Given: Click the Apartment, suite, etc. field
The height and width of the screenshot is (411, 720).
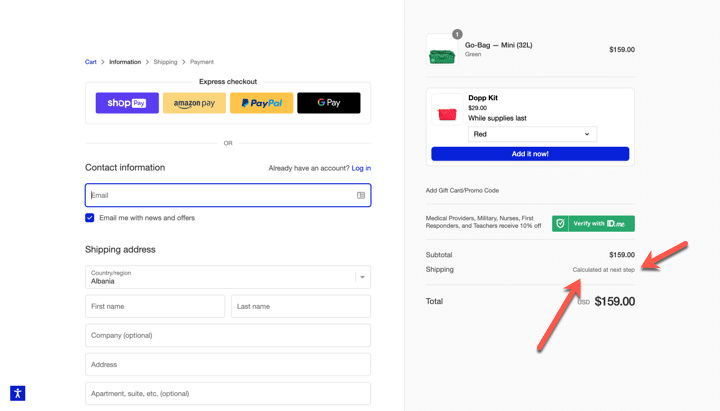Looking at the screenshot, I should [228, 394].
